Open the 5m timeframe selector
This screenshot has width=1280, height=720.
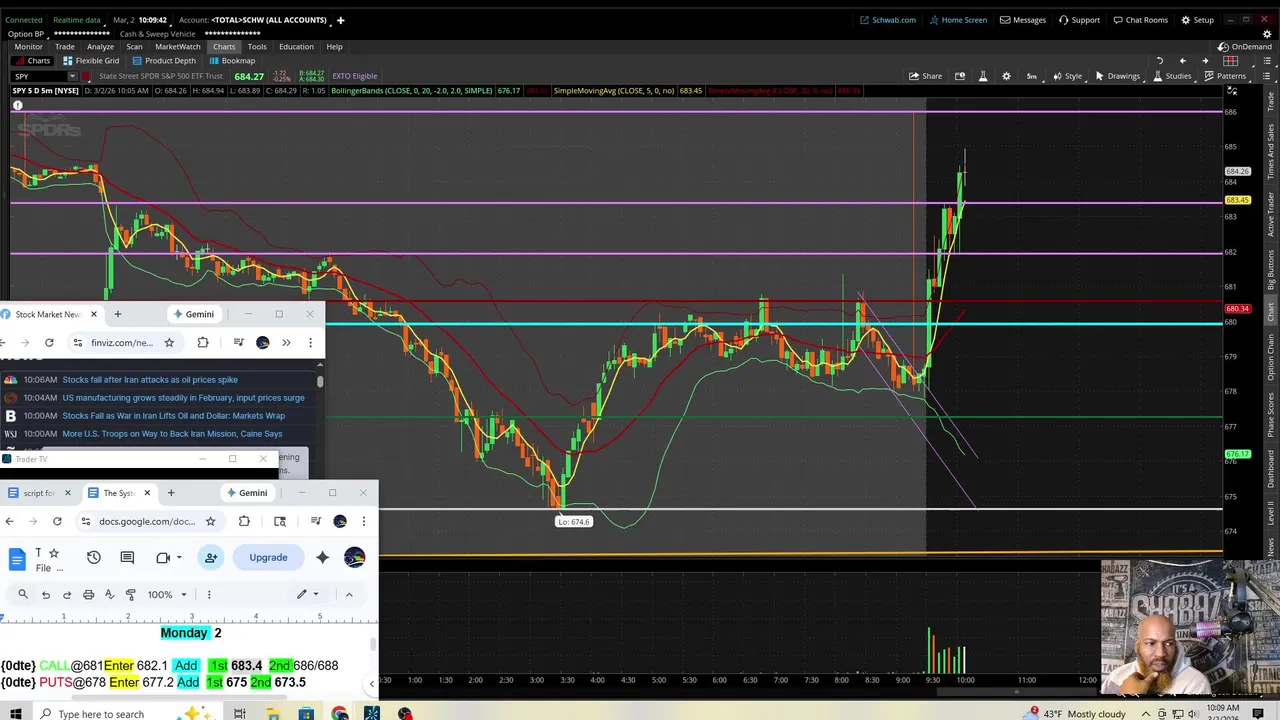pyautogui.click(x=1032, y=76)
